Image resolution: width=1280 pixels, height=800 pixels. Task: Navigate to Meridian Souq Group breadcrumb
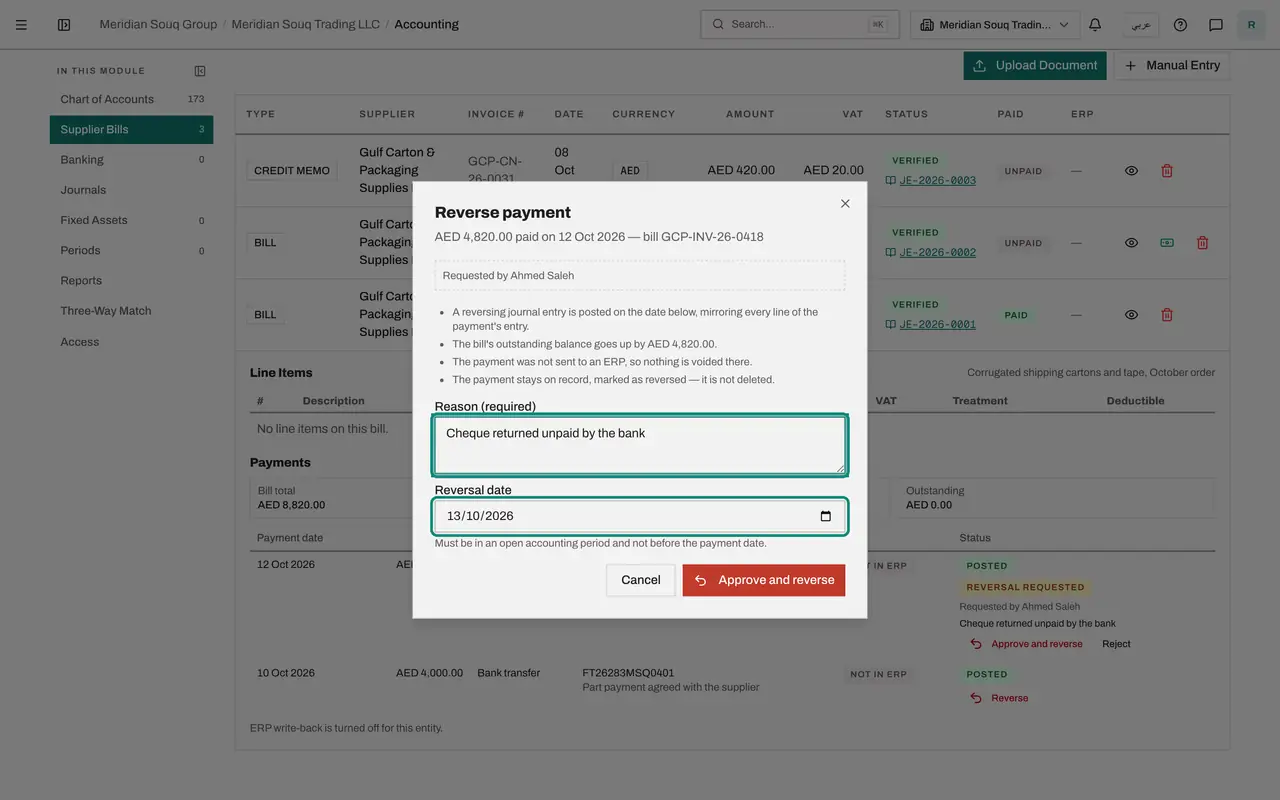click(x=158, y=25)
